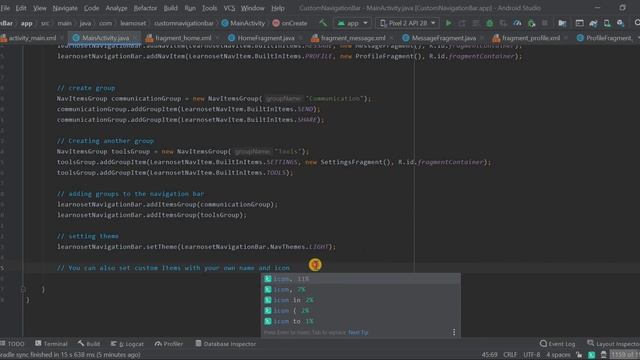The width and height of the screenshot is (640, 360).
Task: Click learnoset in the breadcrumb bar
Action: tap(133, 23)
